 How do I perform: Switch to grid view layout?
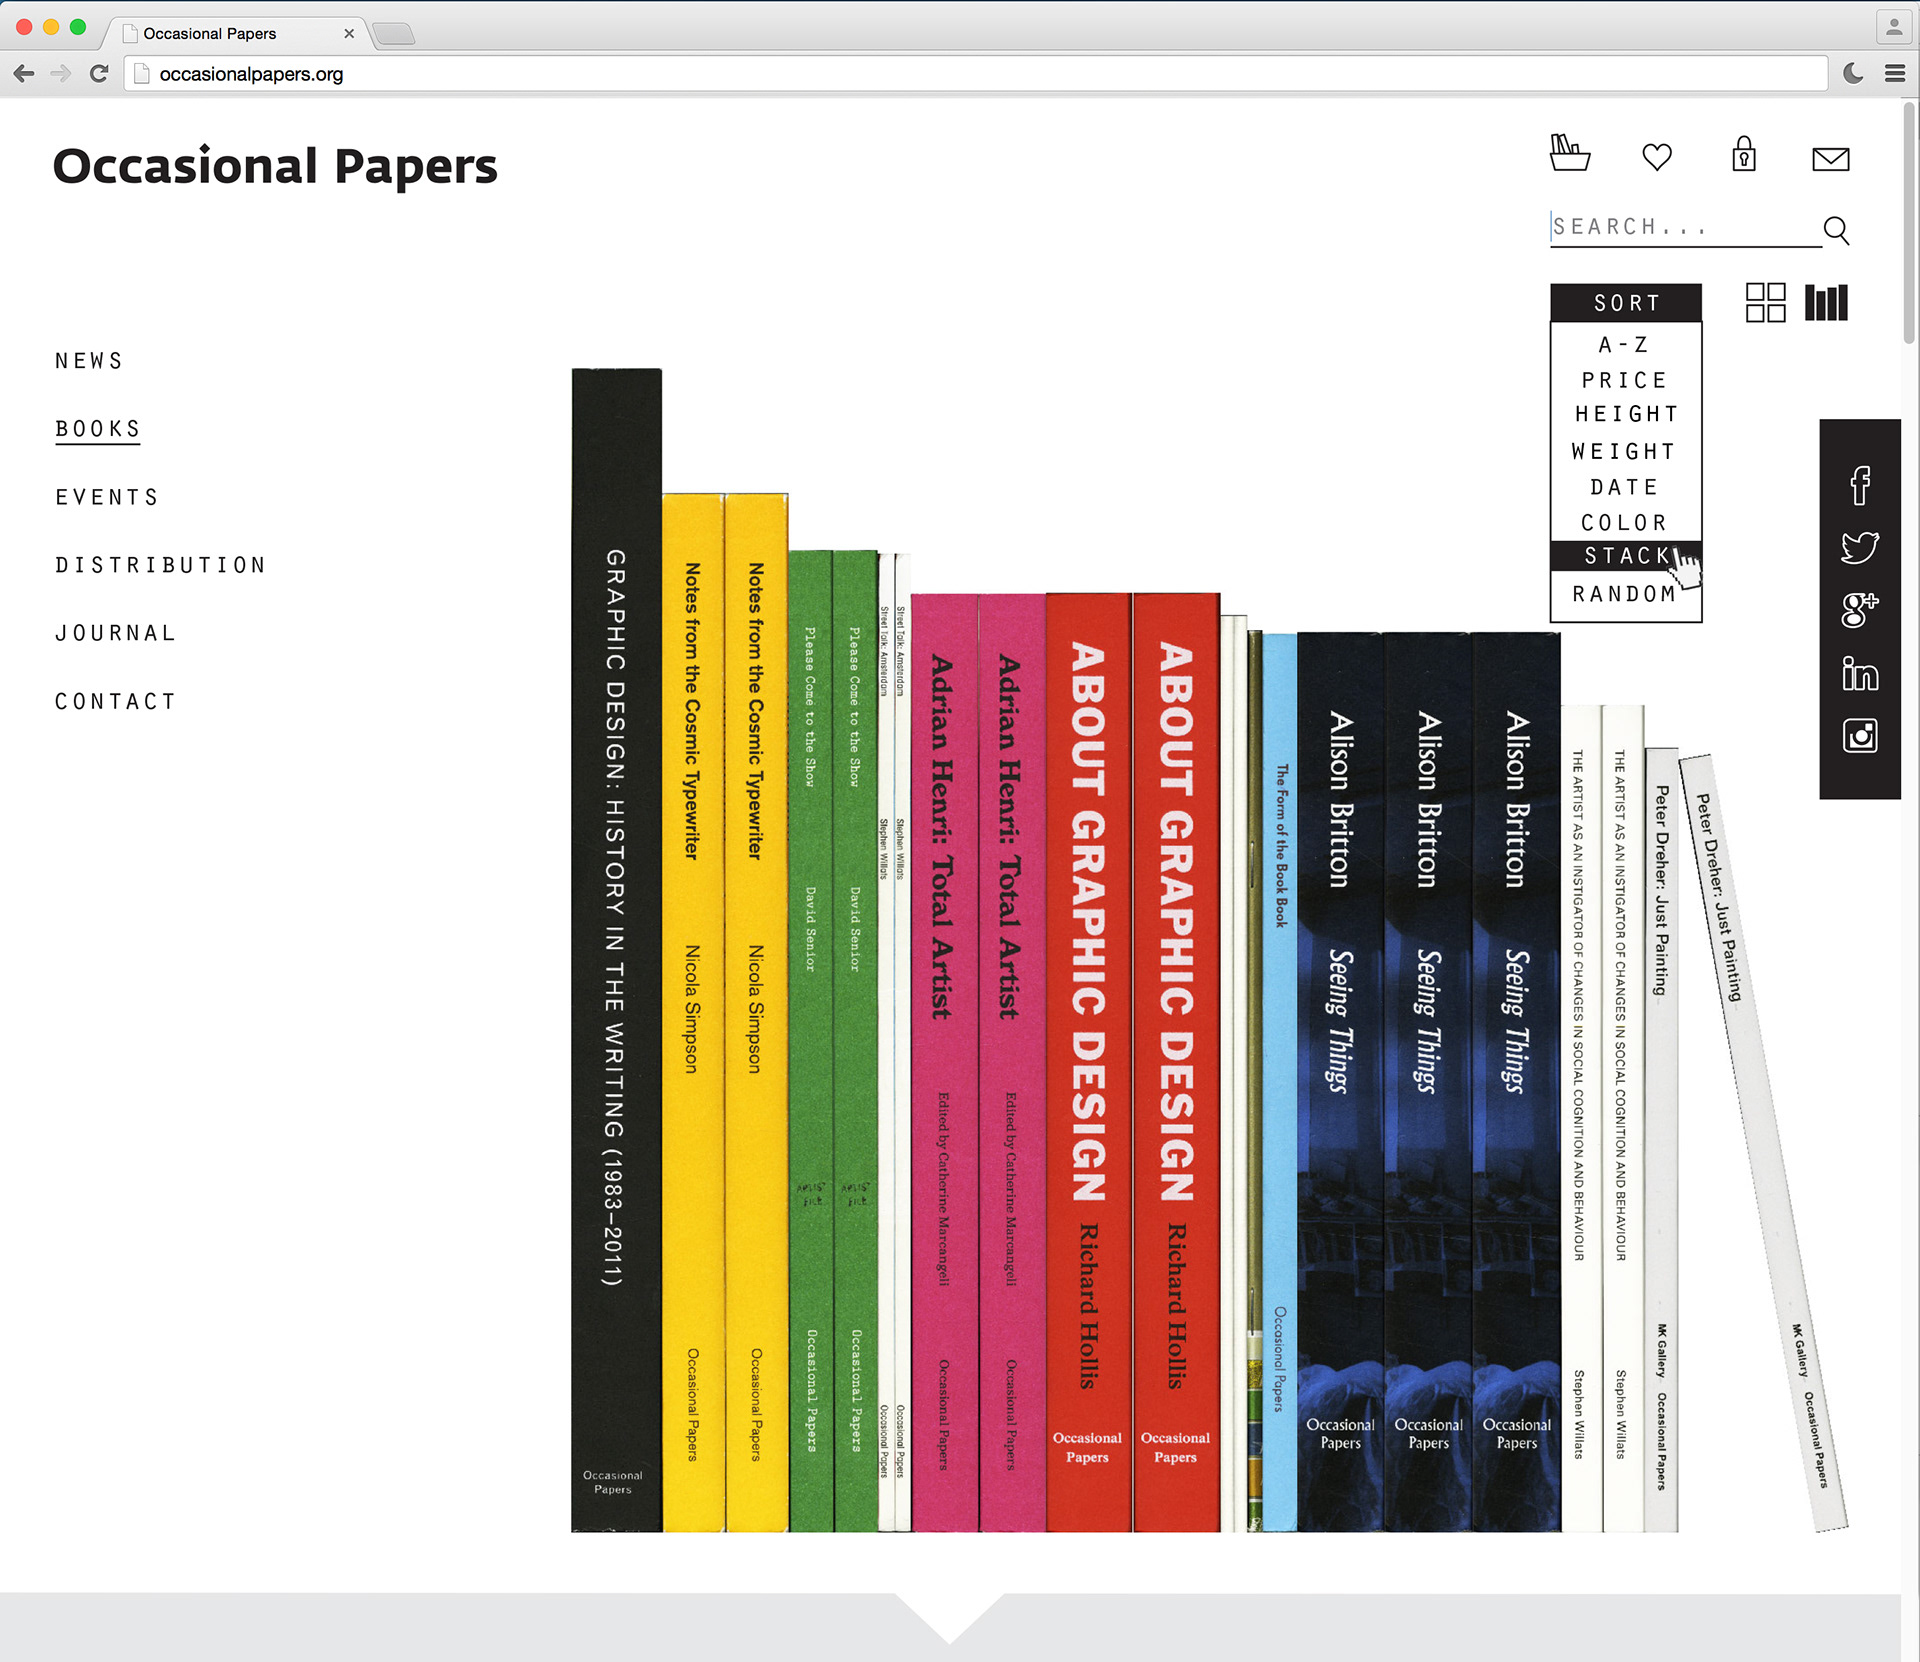[x=1765, y=302]
